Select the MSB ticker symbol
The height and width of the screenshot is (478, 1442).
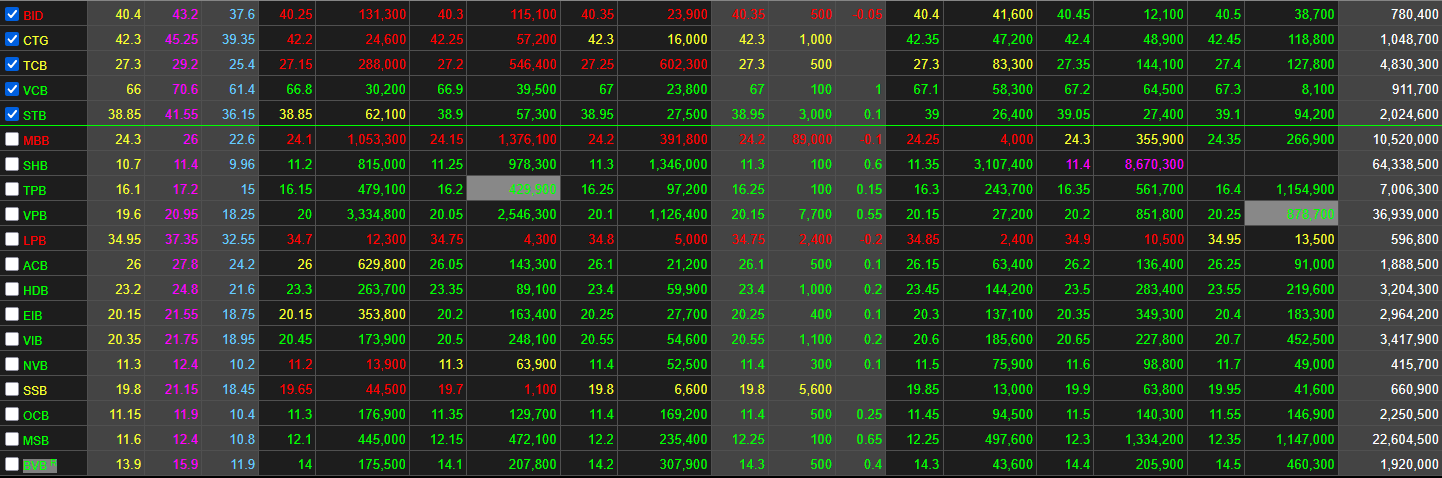tap(35, 441)
